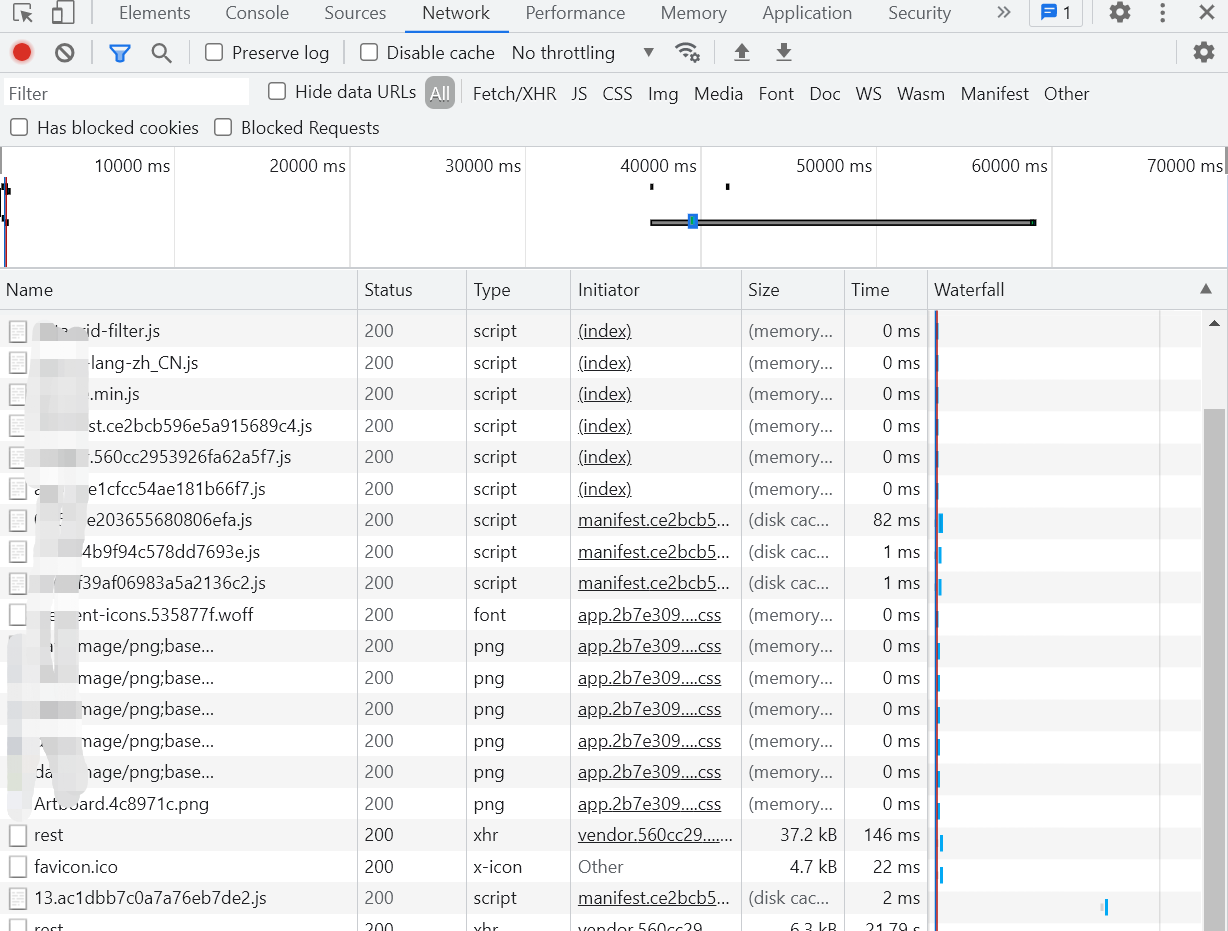Click the Waterfall sort arrow

point(1205,289)
